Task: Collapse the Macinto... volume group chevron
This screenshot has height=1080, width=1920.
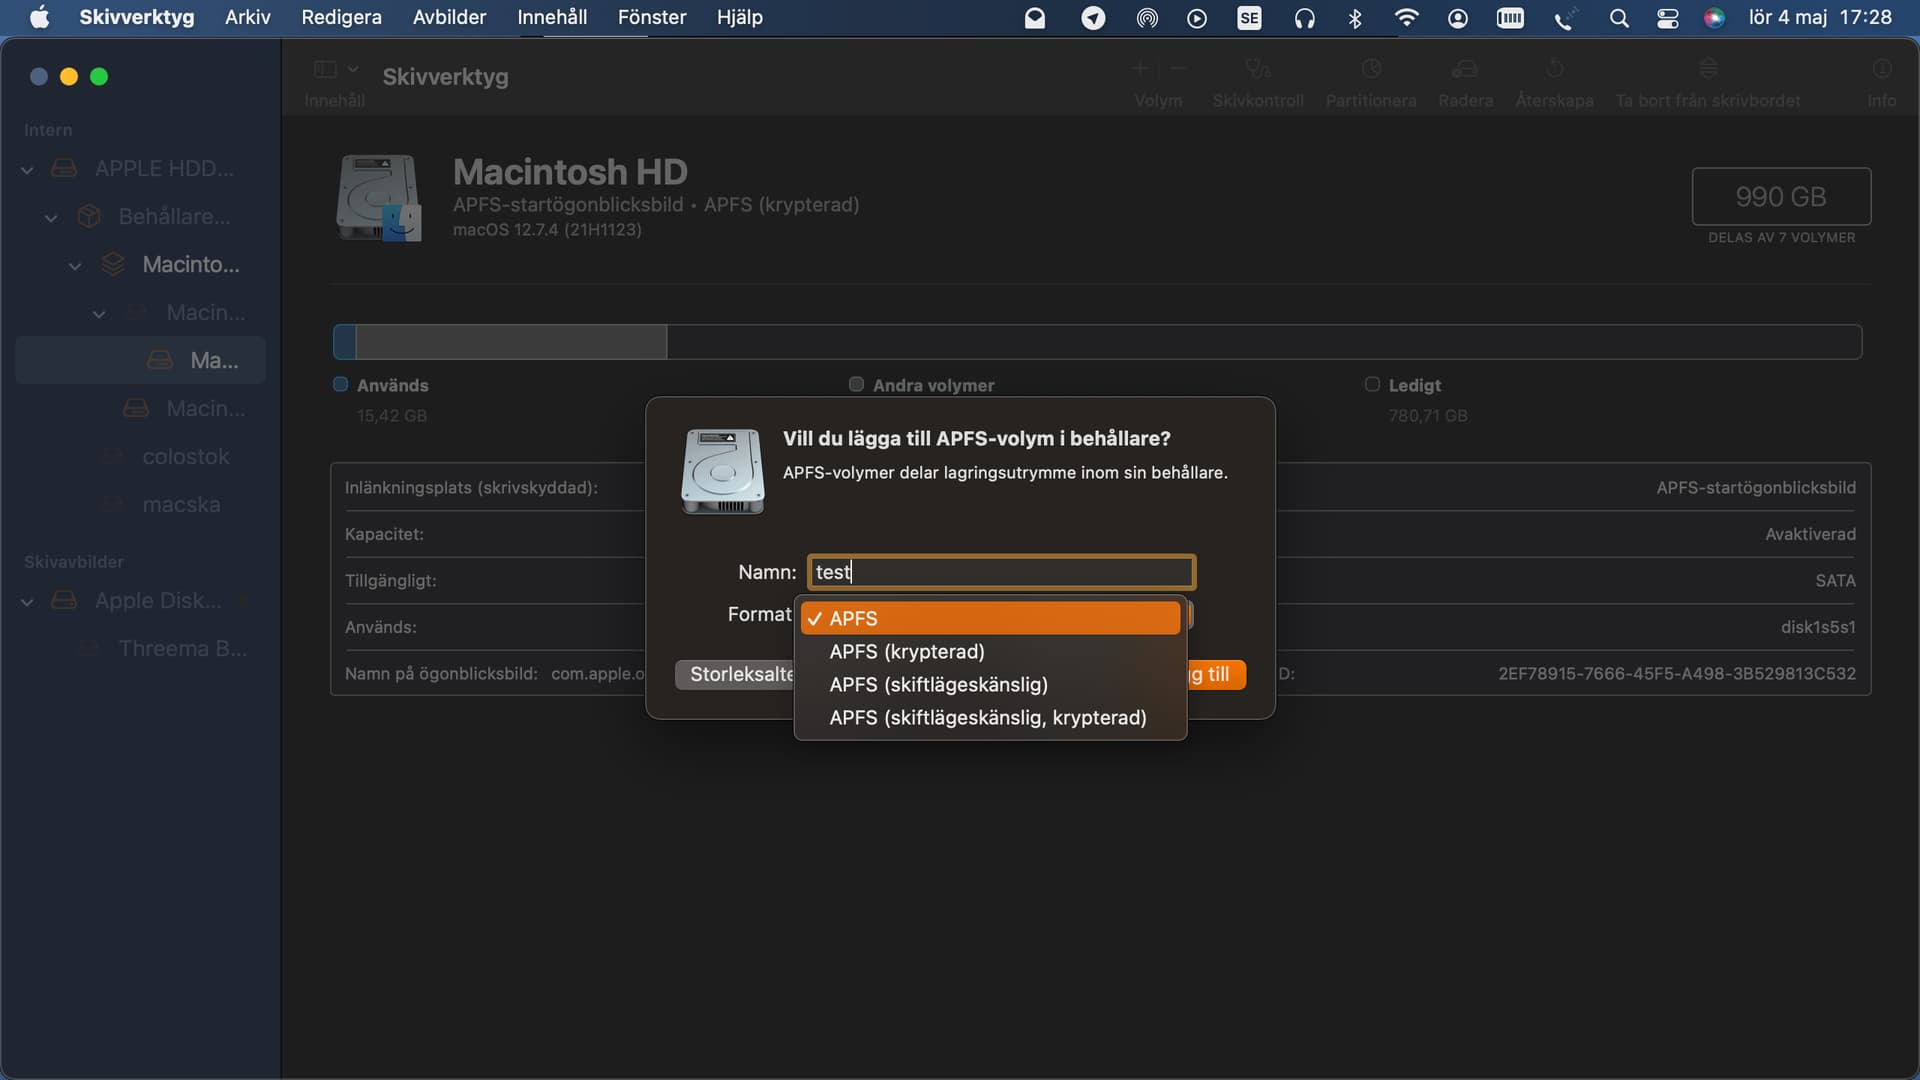Action: (75, 266)
